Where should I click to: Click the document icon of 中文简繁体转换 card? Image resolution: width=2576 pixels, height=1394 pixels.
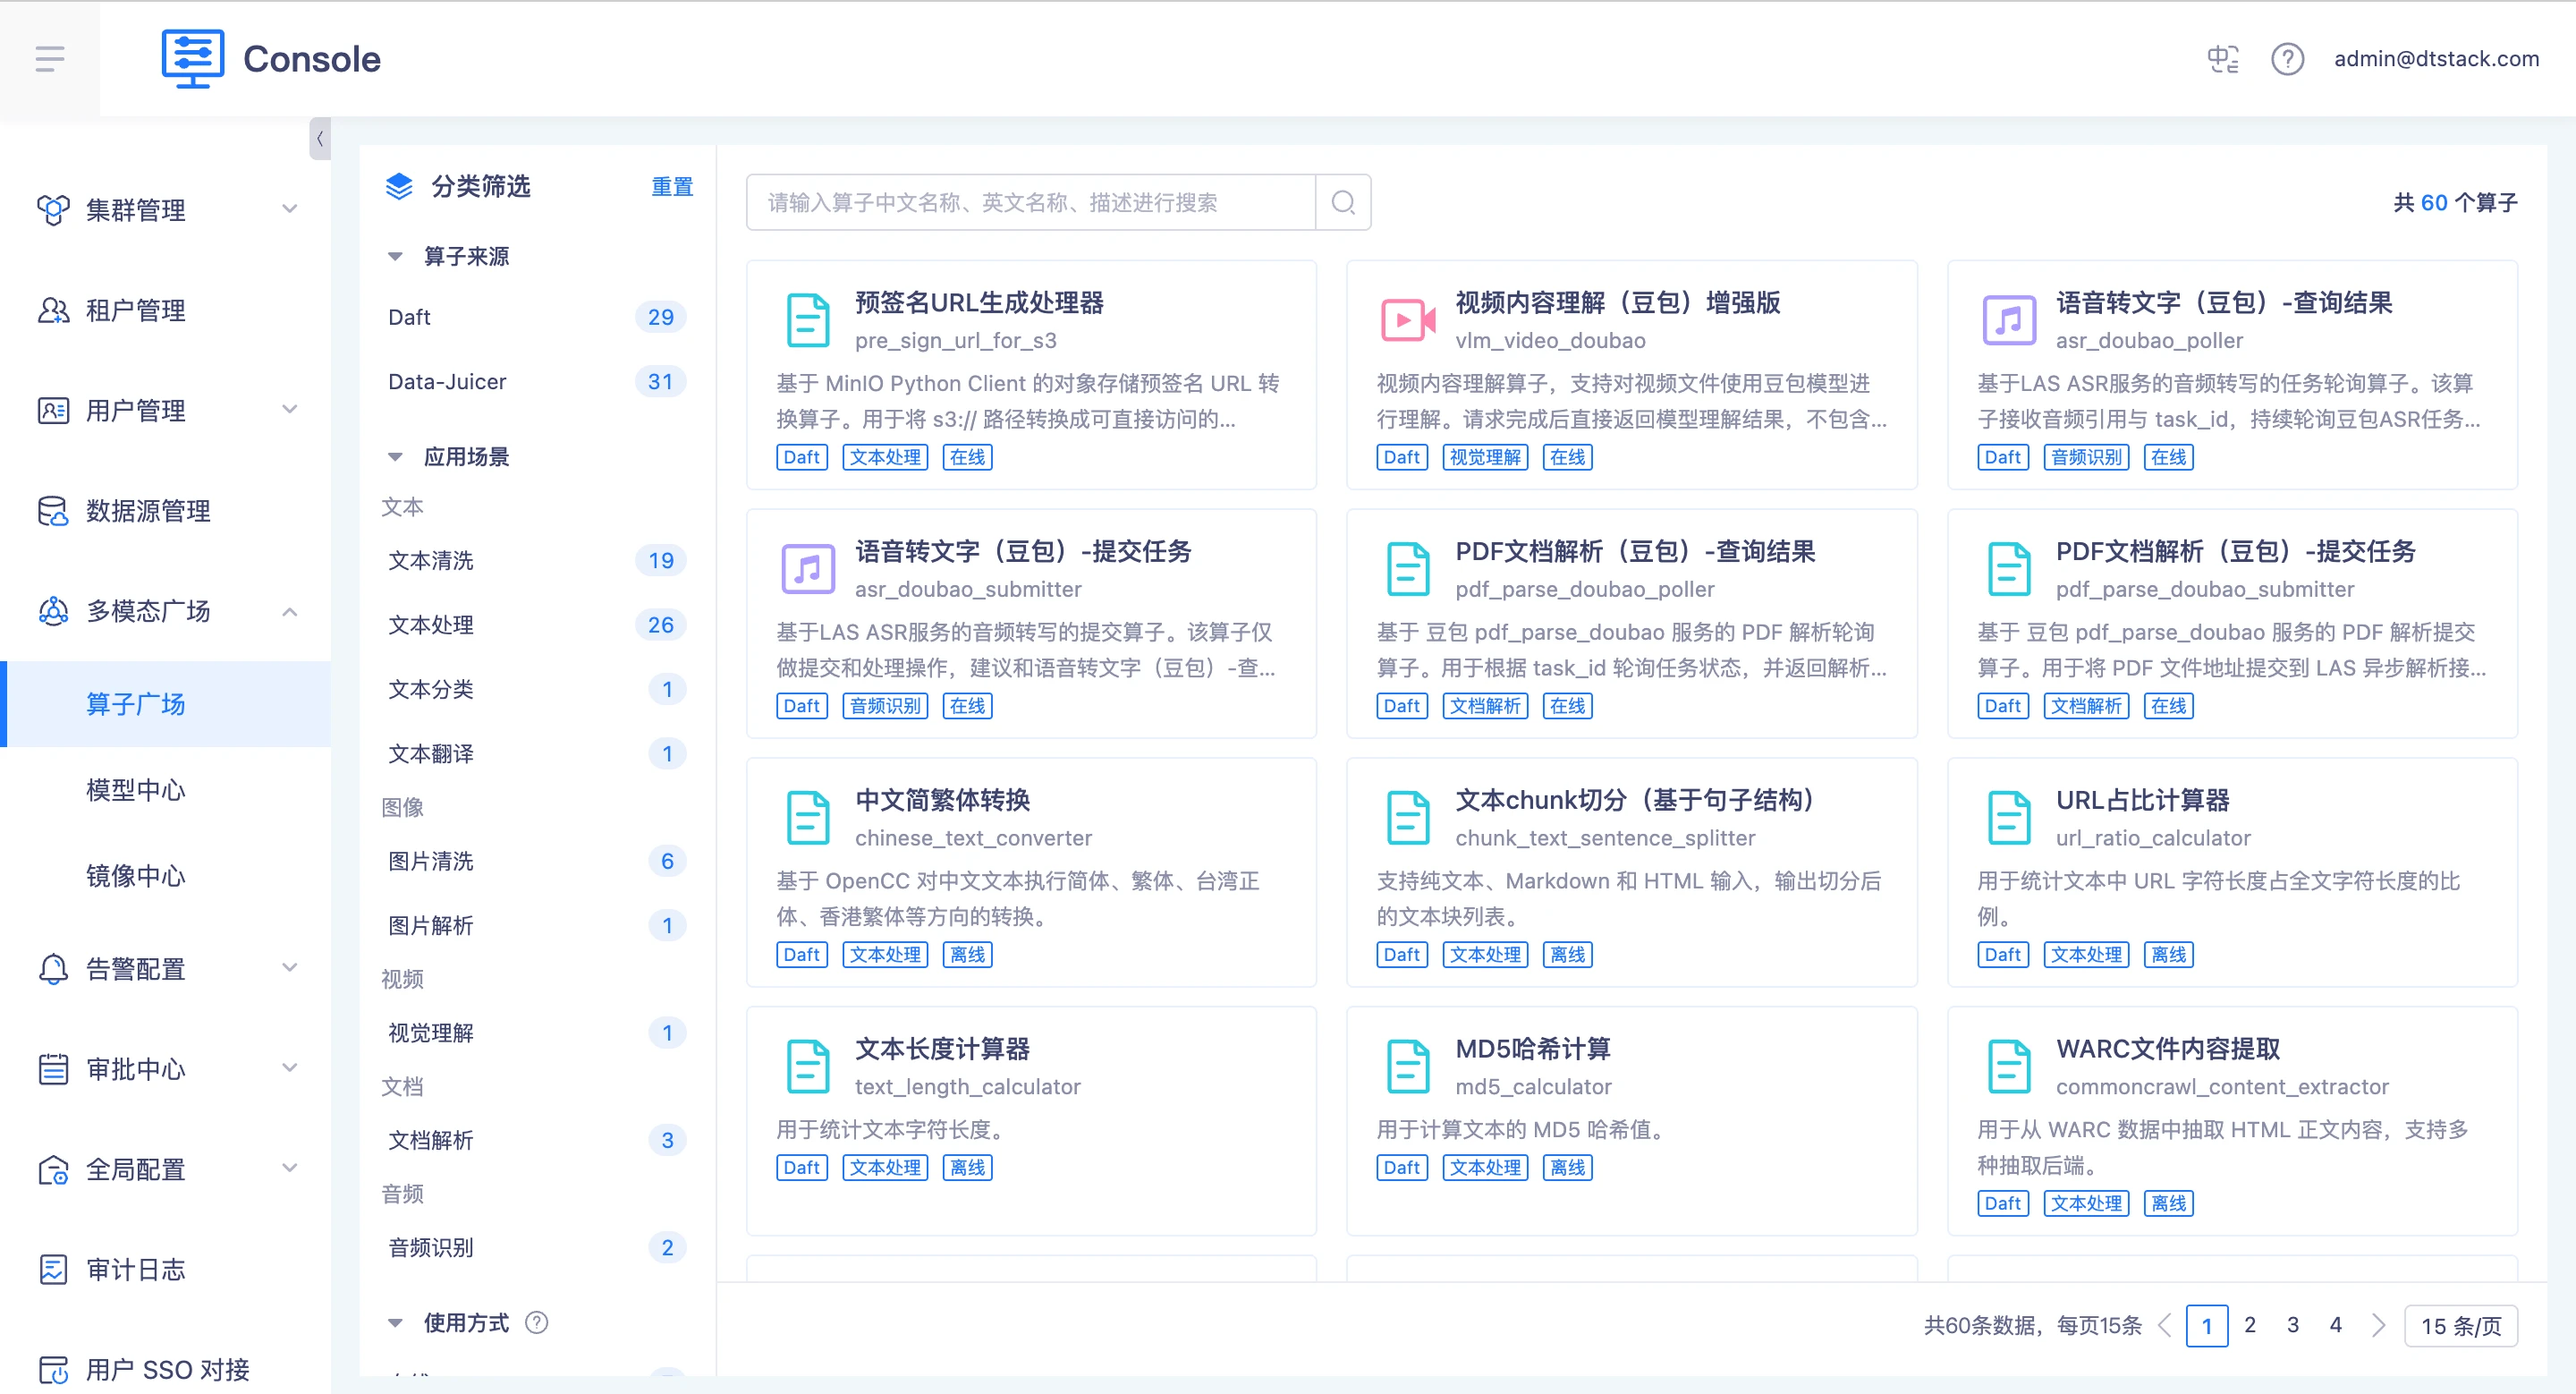click(808, 817)
